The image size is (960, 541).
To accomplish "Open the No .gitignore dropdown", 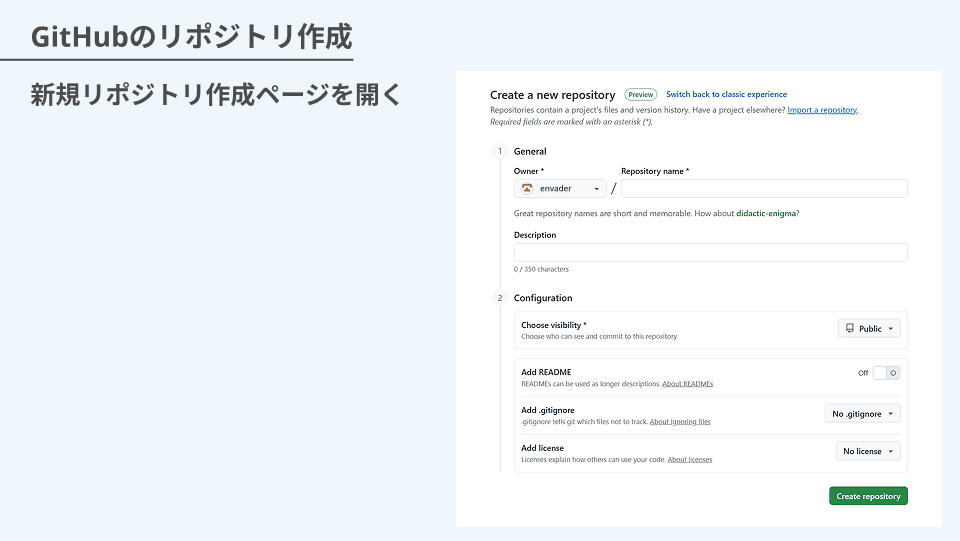I will (863, 414).
